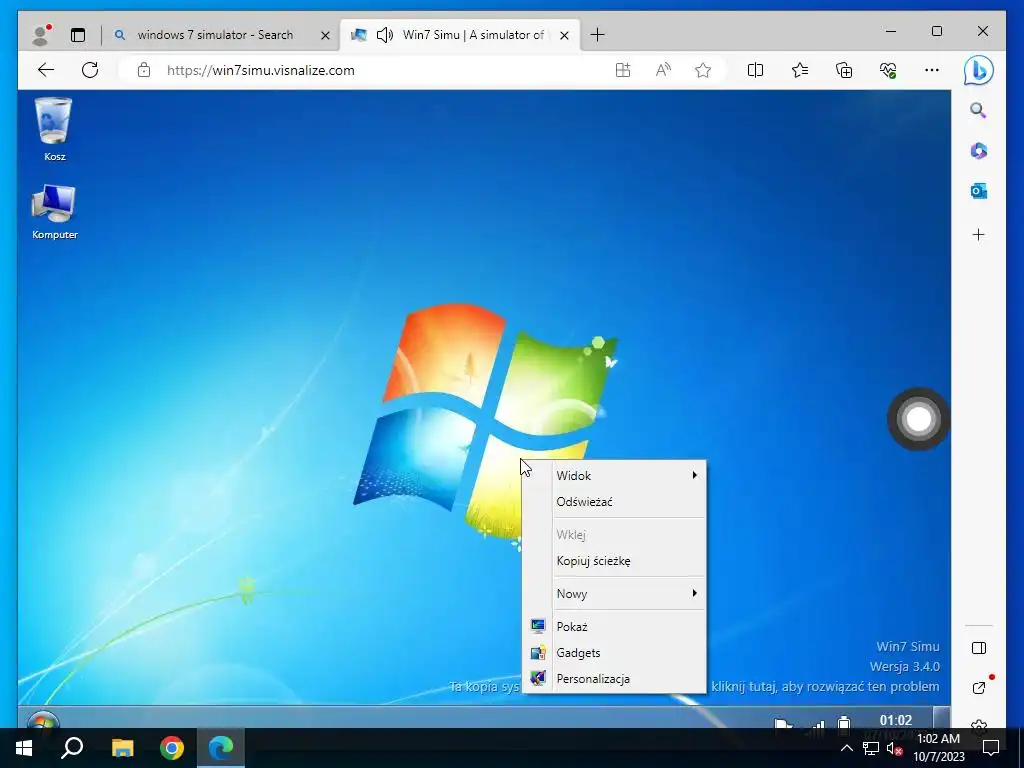
Task: Click the system tray volume icon
Action: click(894, 748)
